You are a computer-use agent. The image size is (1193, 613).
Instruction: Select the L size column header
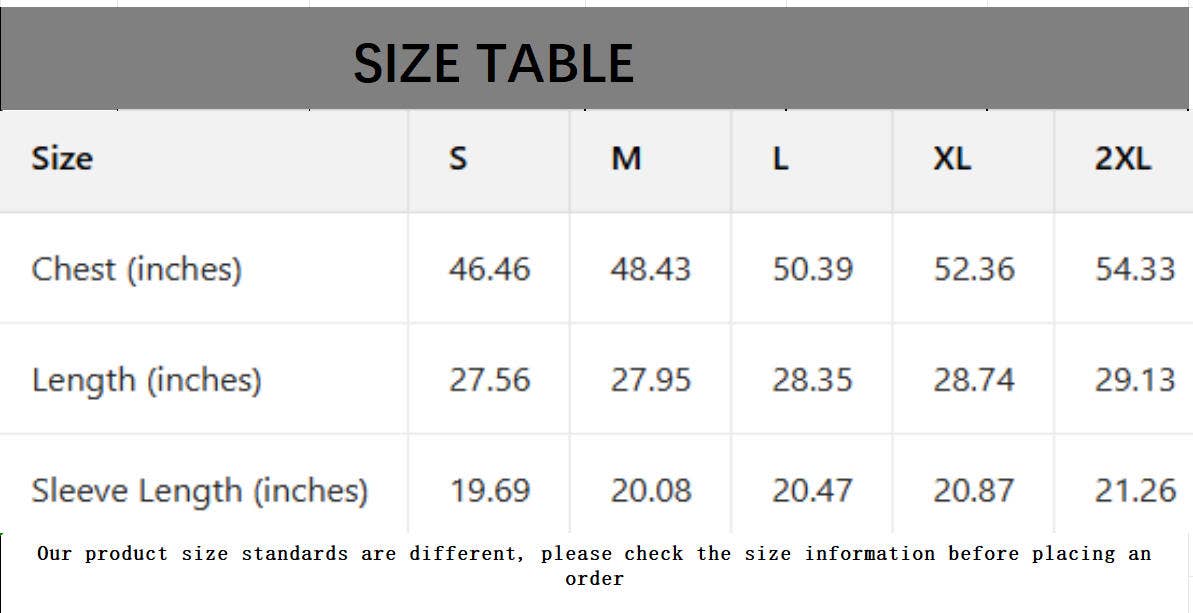(781, 158)
